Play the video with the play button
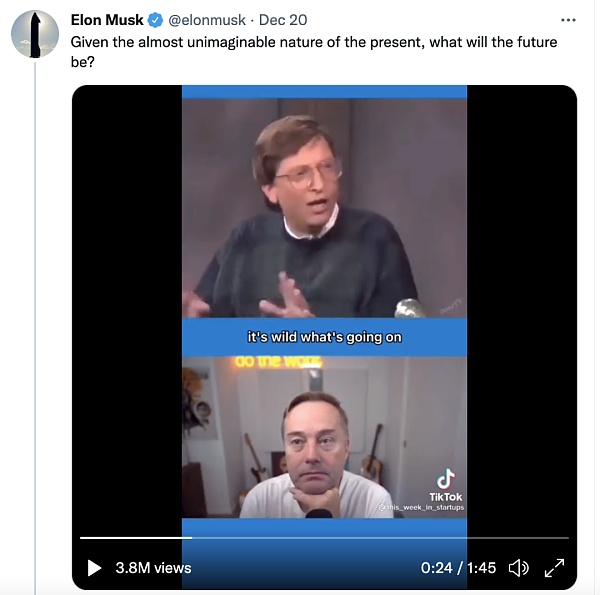This screenshot has height=595, width=600. 94,568
